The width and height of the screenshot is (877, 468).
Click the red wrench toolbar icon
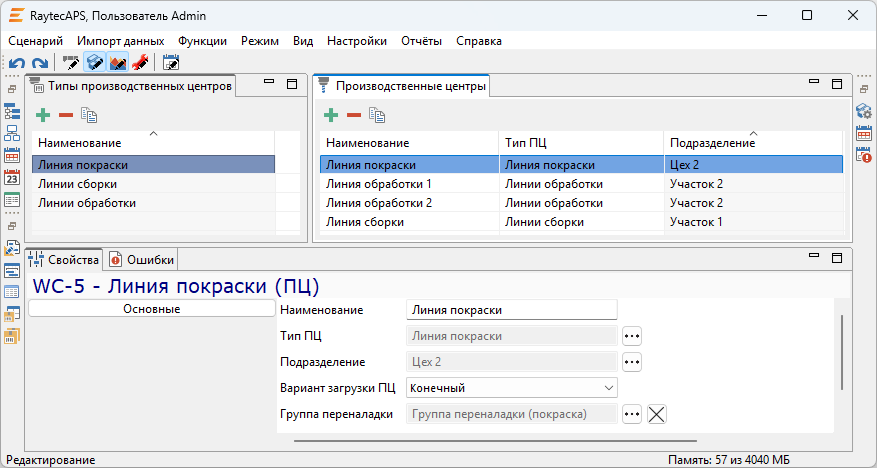pyautogui.click(x=140, y=63)
